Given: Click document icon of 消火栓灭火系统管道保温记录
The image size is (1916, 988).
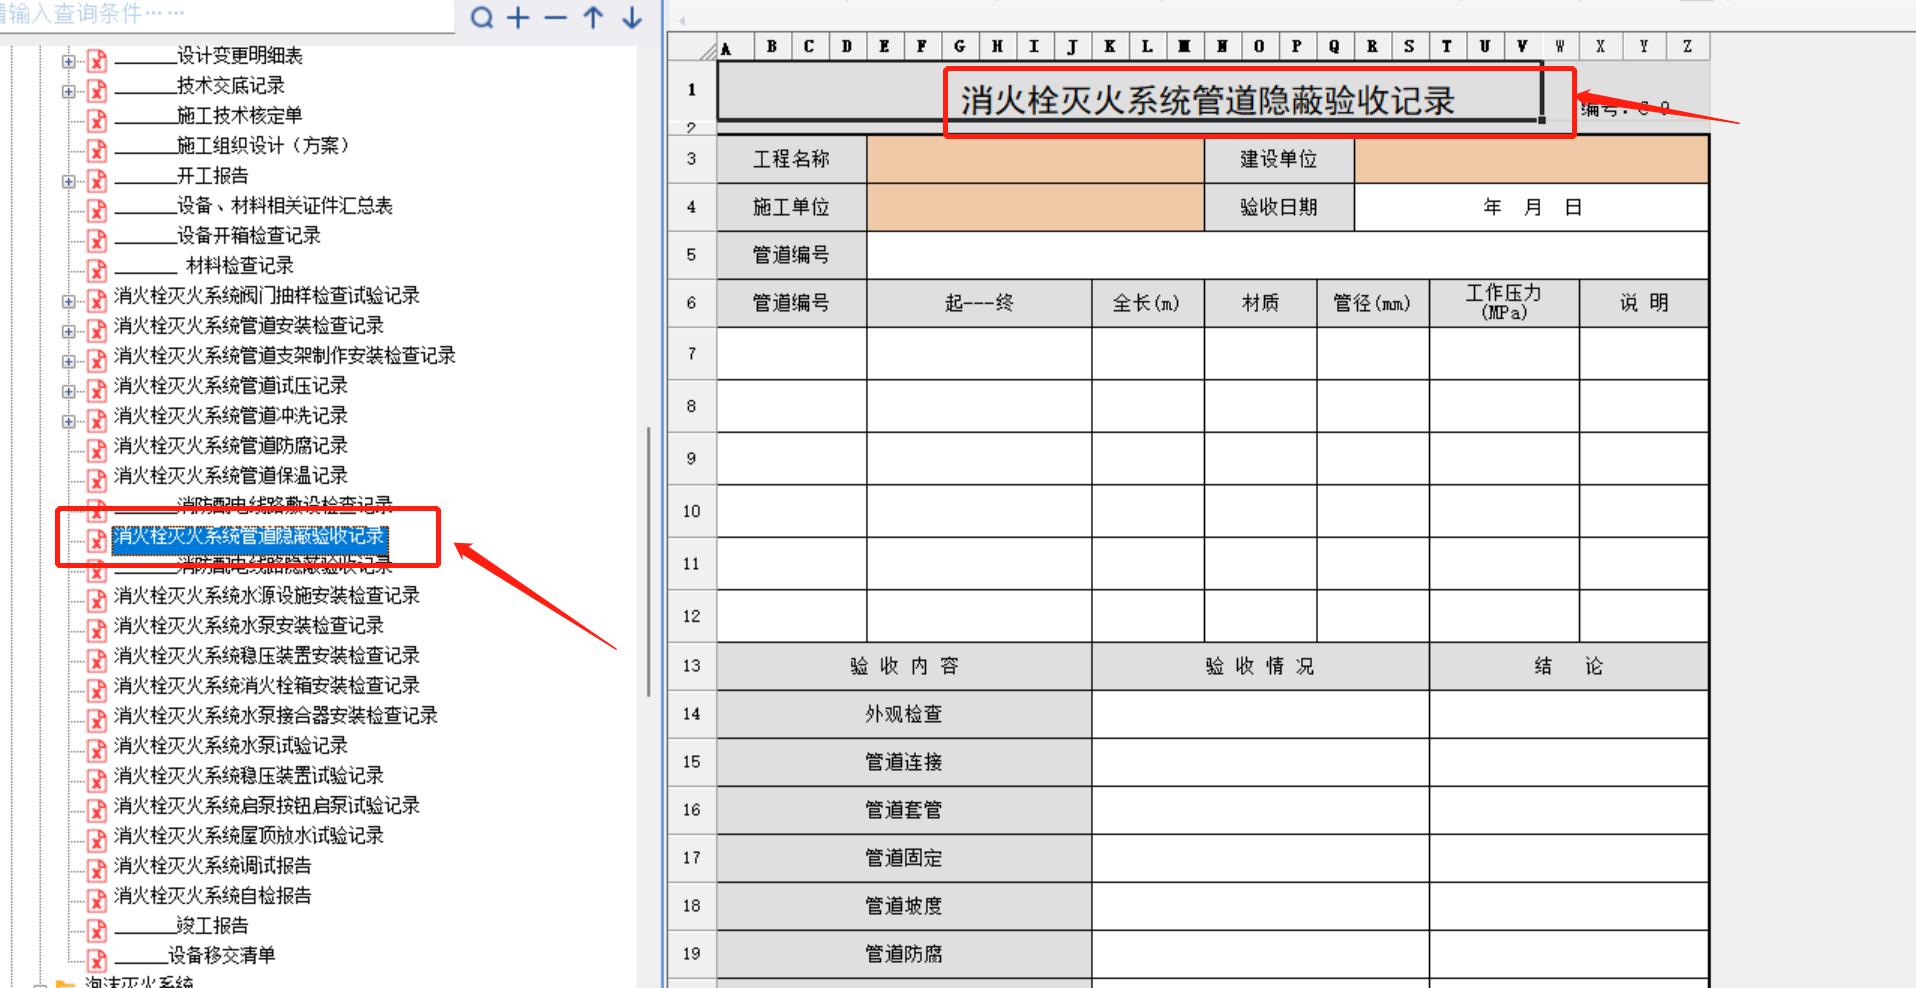Looking at the screenshot, I should click(x=97, y=481).
